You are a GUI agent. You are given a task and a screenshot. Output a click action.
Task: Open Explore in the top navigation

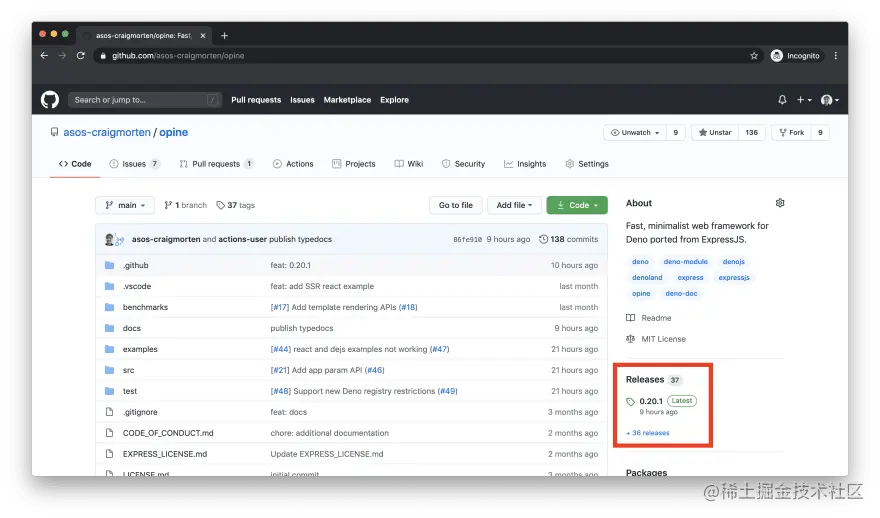click(x=394, y=100)
